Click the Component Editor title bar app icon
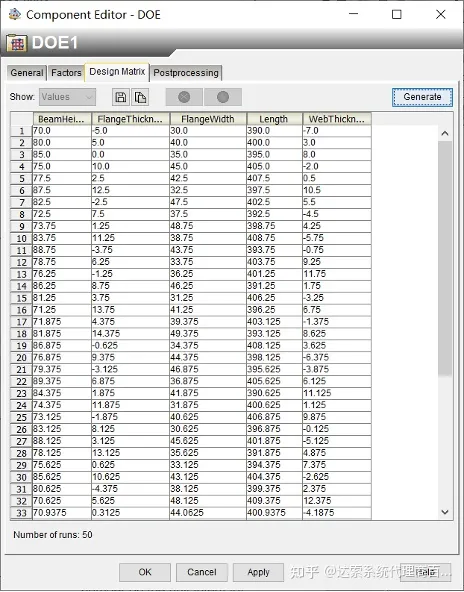The image size is (464, 592). click(15, 14)
